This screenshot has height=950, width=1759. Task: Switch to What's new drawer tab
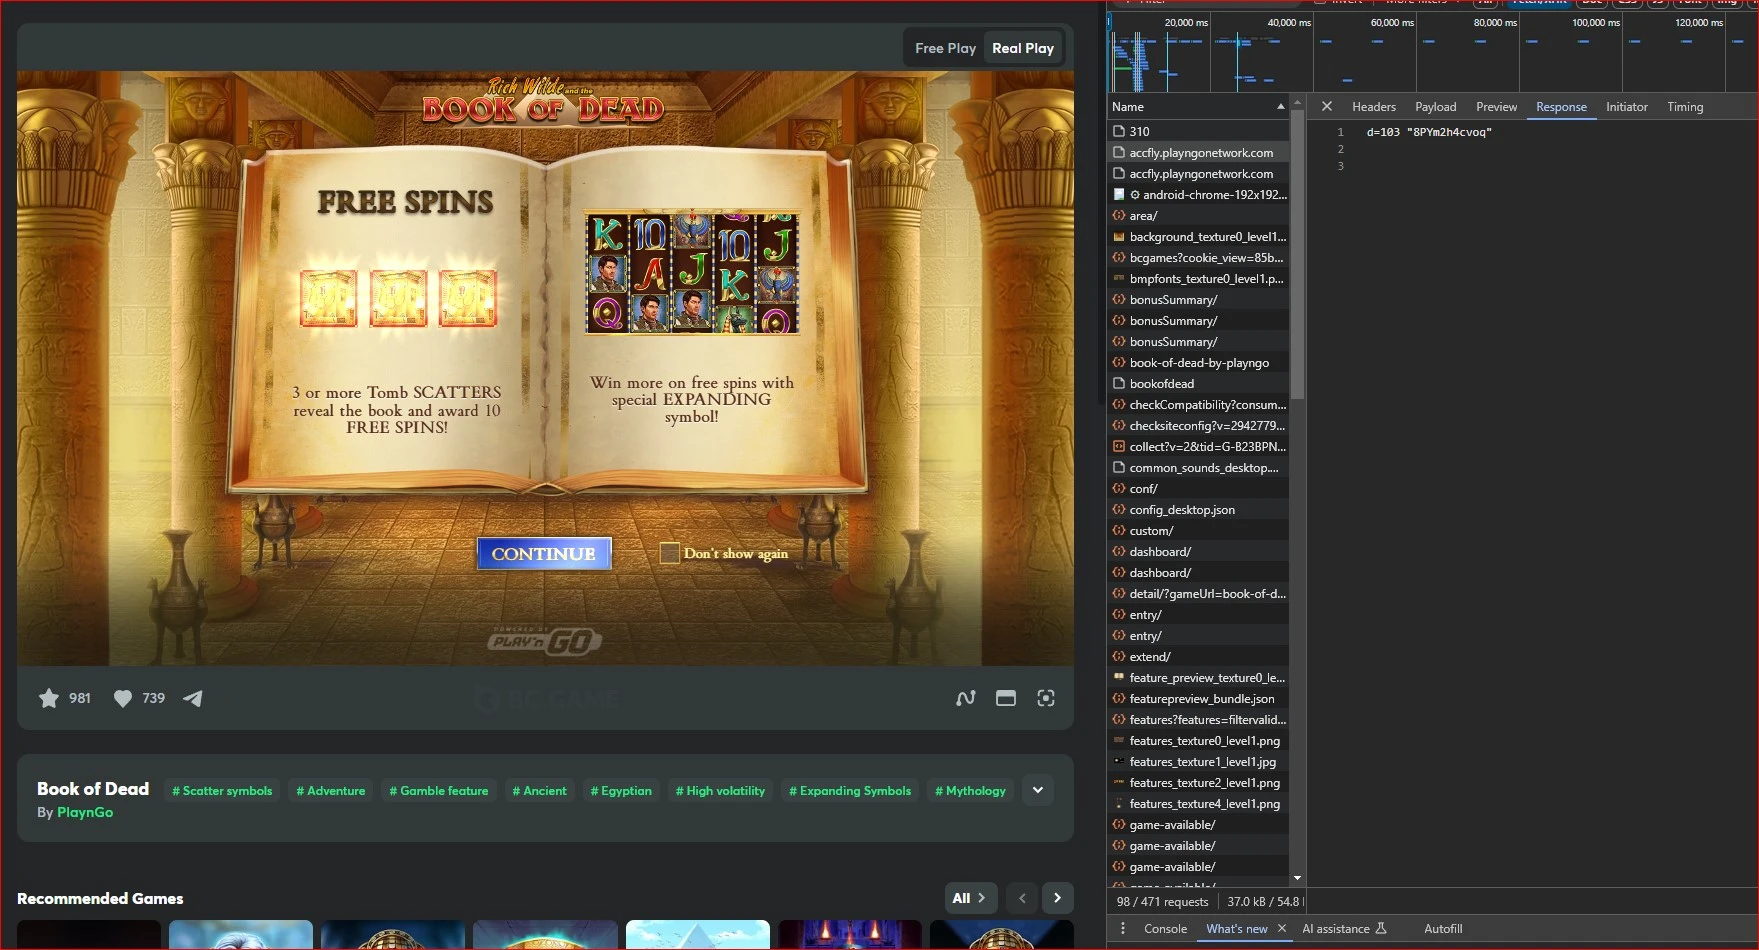coord(1237,928)
